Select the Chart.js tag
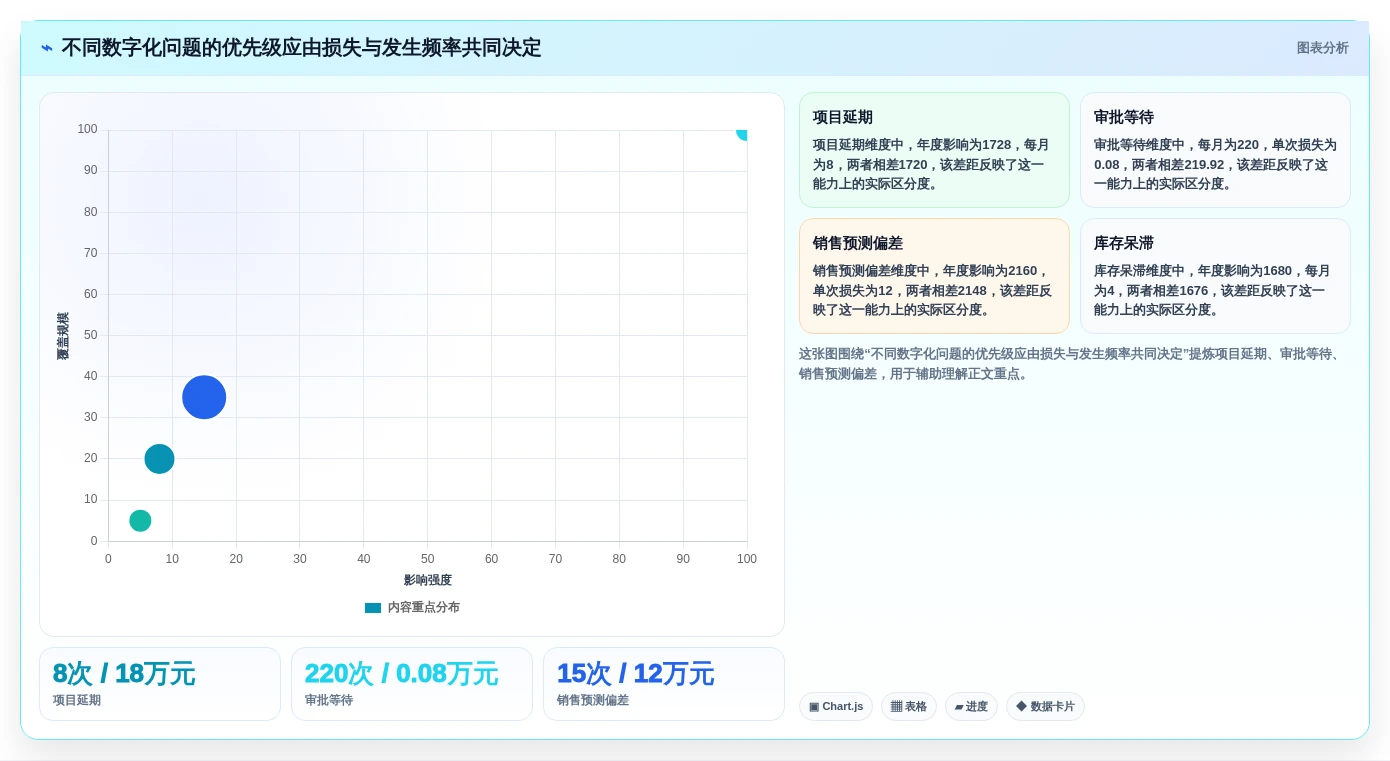Viewport: 1390px width, 761px height. [x=836, y=706]
